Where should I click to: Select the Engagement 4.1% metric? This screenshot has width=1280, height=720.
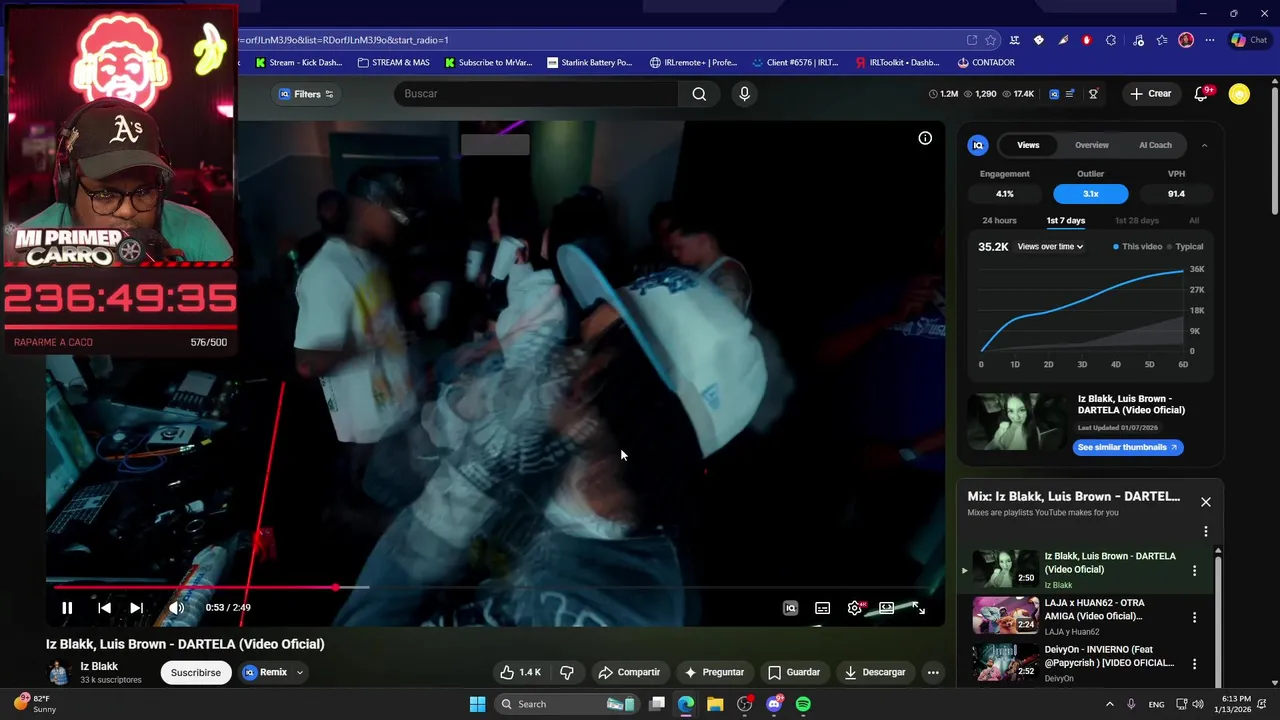click(1005, 194)
